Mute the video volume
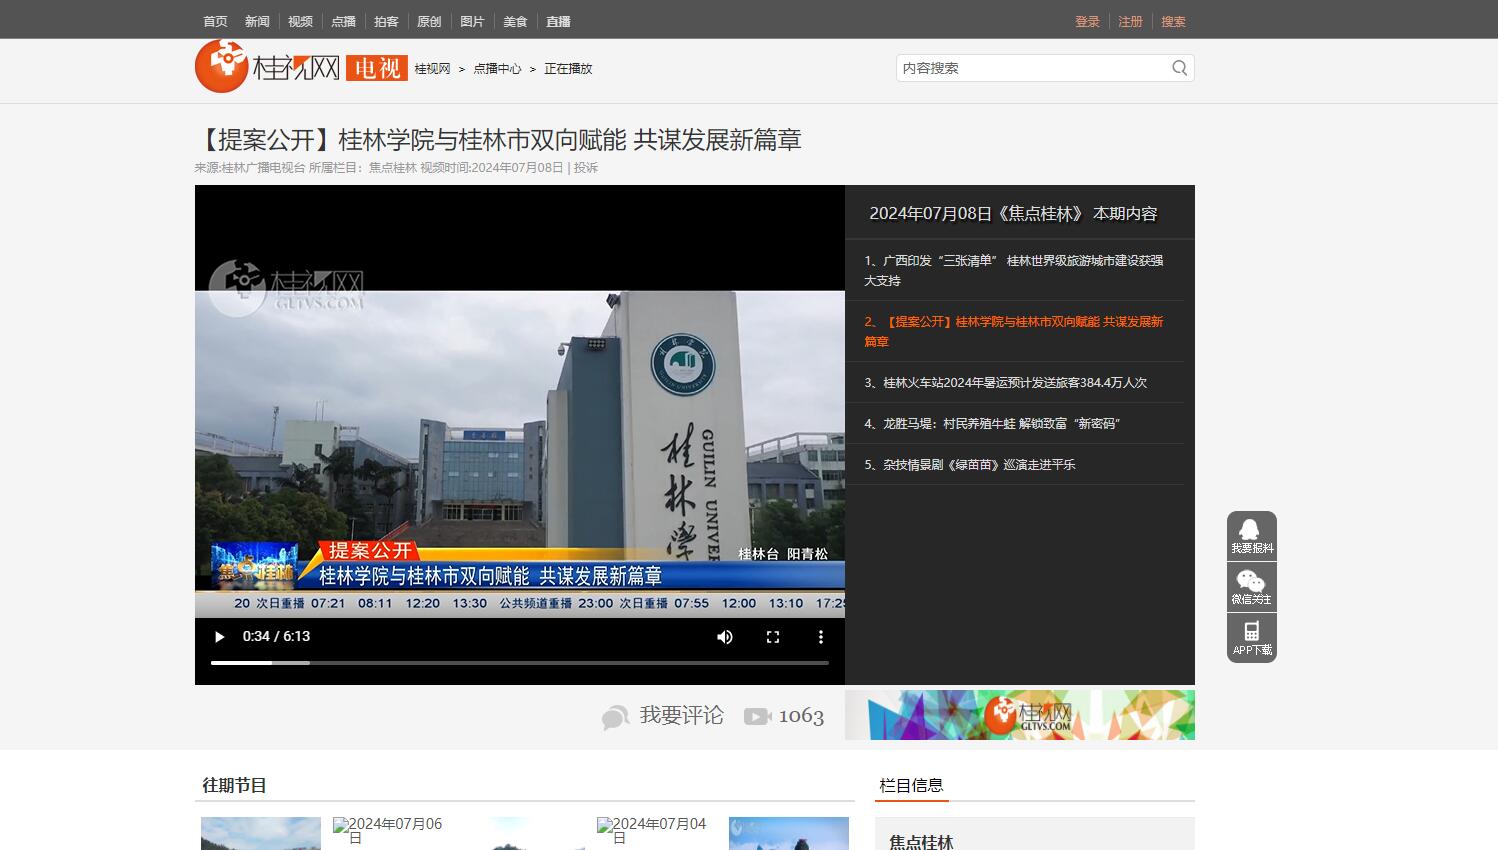 (725, 637)
